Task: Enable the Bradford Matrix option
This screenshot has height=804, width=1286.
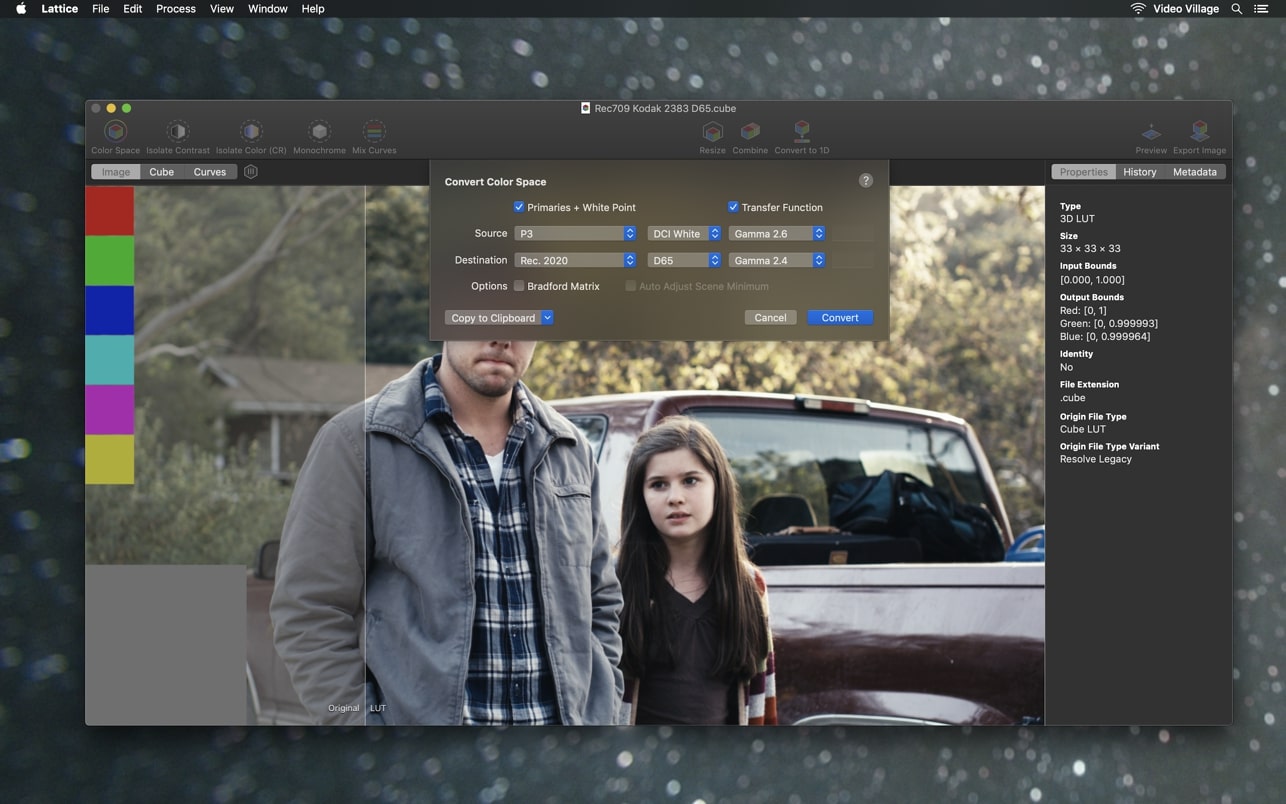Action: 519,286
